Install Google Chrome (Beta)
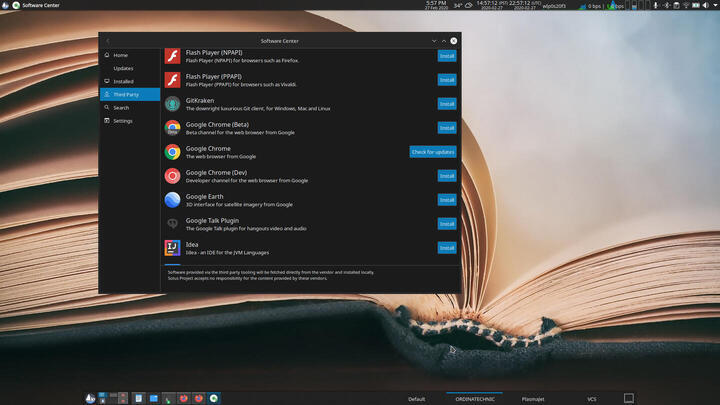The height and width of the screenshot is (405, 720). [447, 128]
